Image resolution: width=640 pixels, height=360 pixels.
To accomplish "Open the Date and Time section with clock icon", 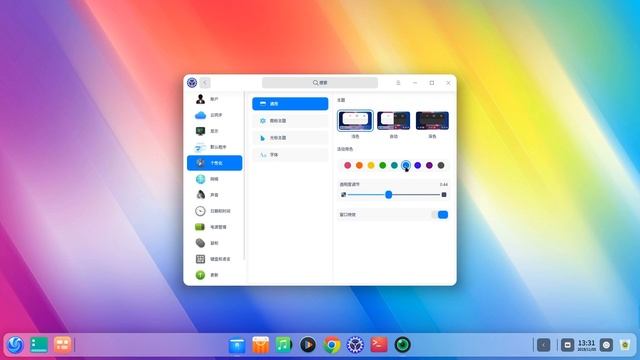I will tap(214, 211).
